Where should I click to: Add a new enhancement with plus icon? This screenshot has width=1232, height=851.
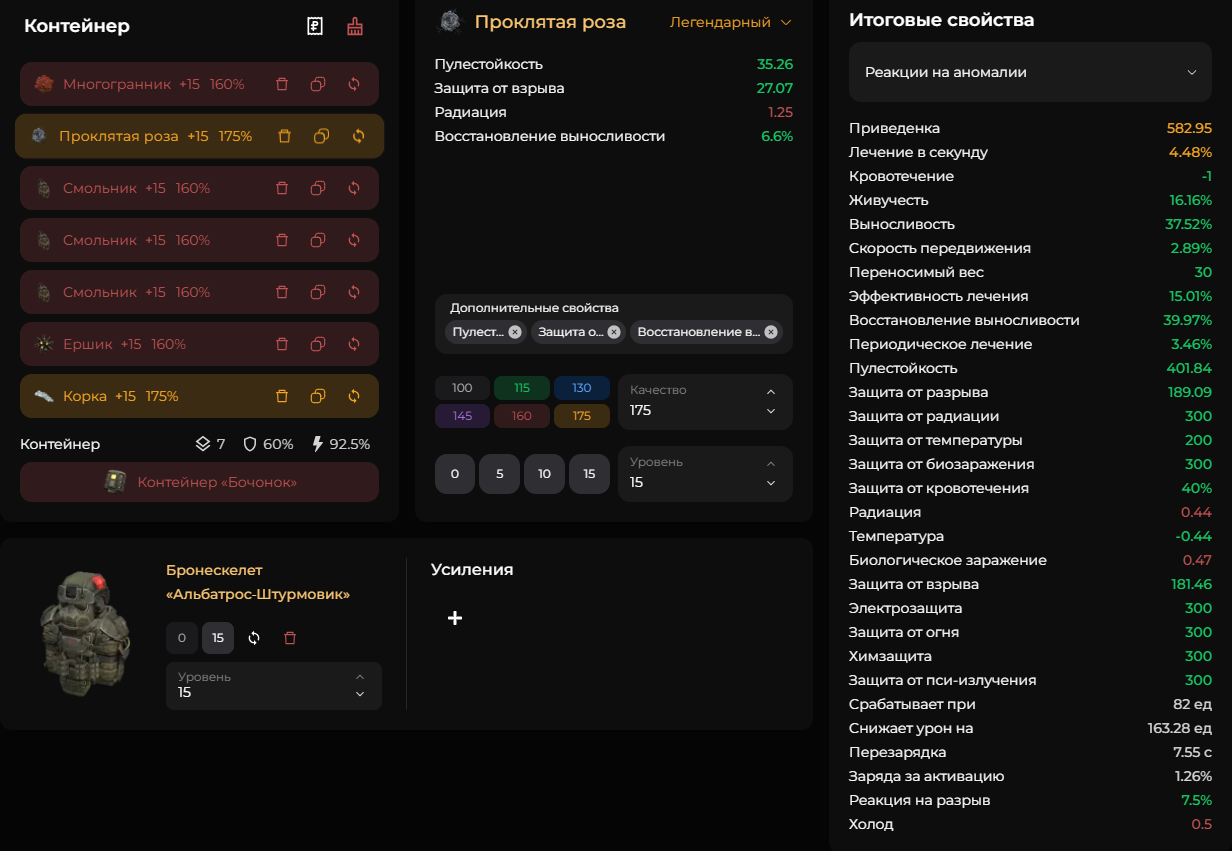(x=455, y=618)
